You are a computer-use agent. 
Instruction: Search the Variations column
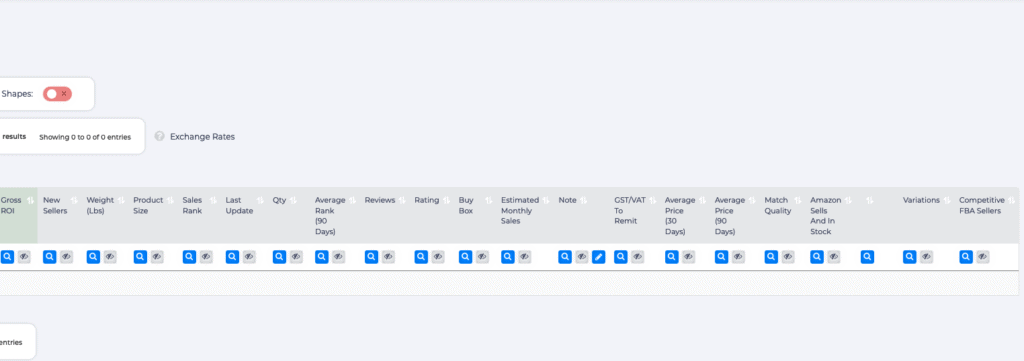[910, 257]
